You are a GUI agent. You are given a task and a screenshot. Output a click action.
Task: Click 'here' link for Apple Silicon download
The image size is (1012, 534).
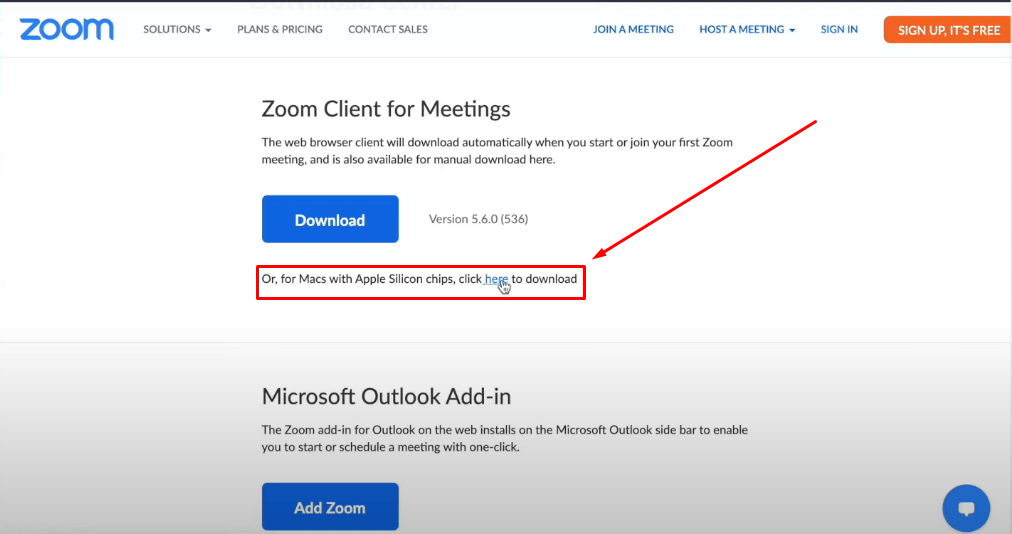coord(496,279)
